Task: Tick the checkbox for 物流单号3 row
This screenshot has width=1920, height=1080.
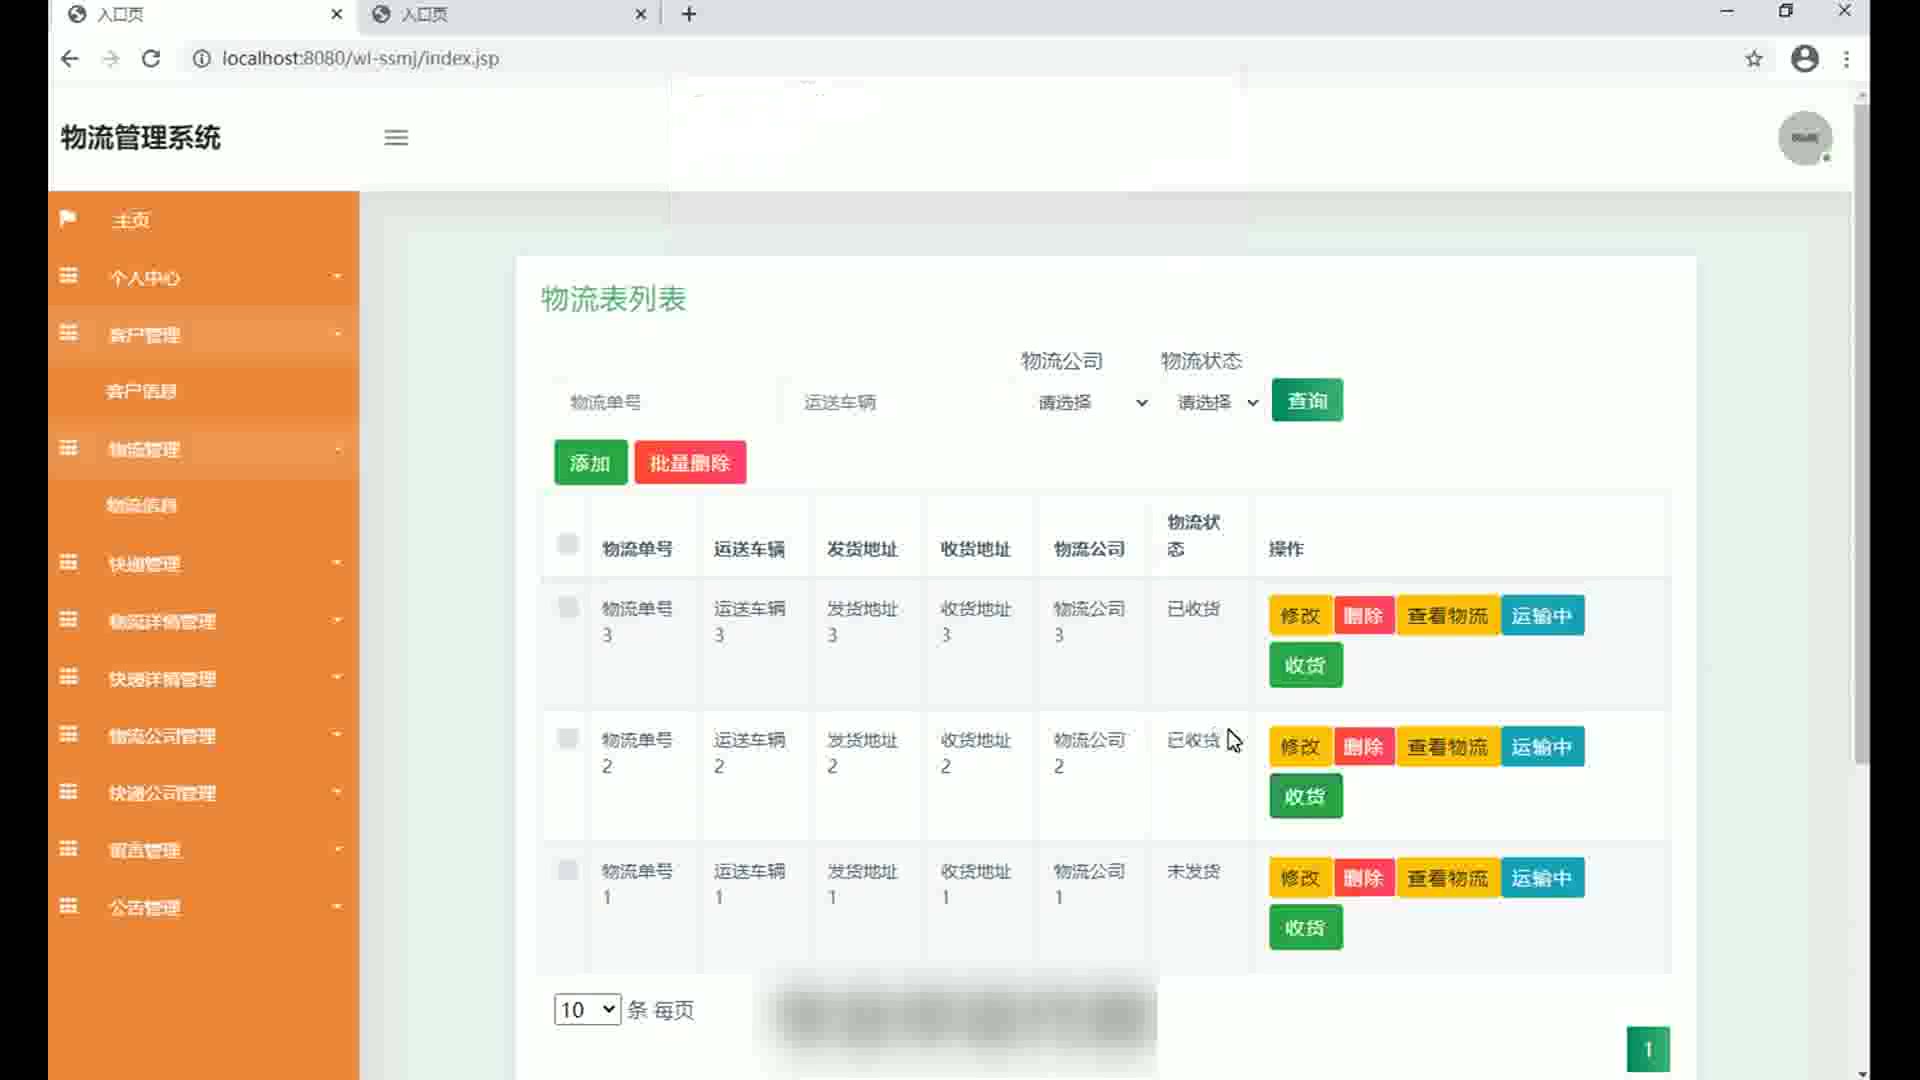Action: click(568, 608)
